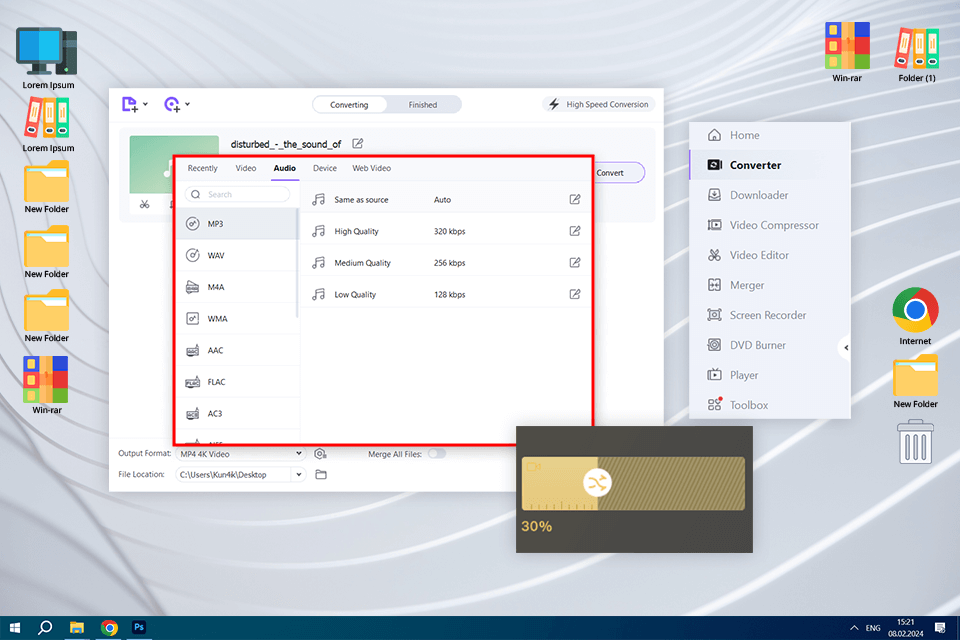The width and height of the screenshot is (960, 640).
Task: Click the ENG language indicator
Action: click(x=873, y=628)
